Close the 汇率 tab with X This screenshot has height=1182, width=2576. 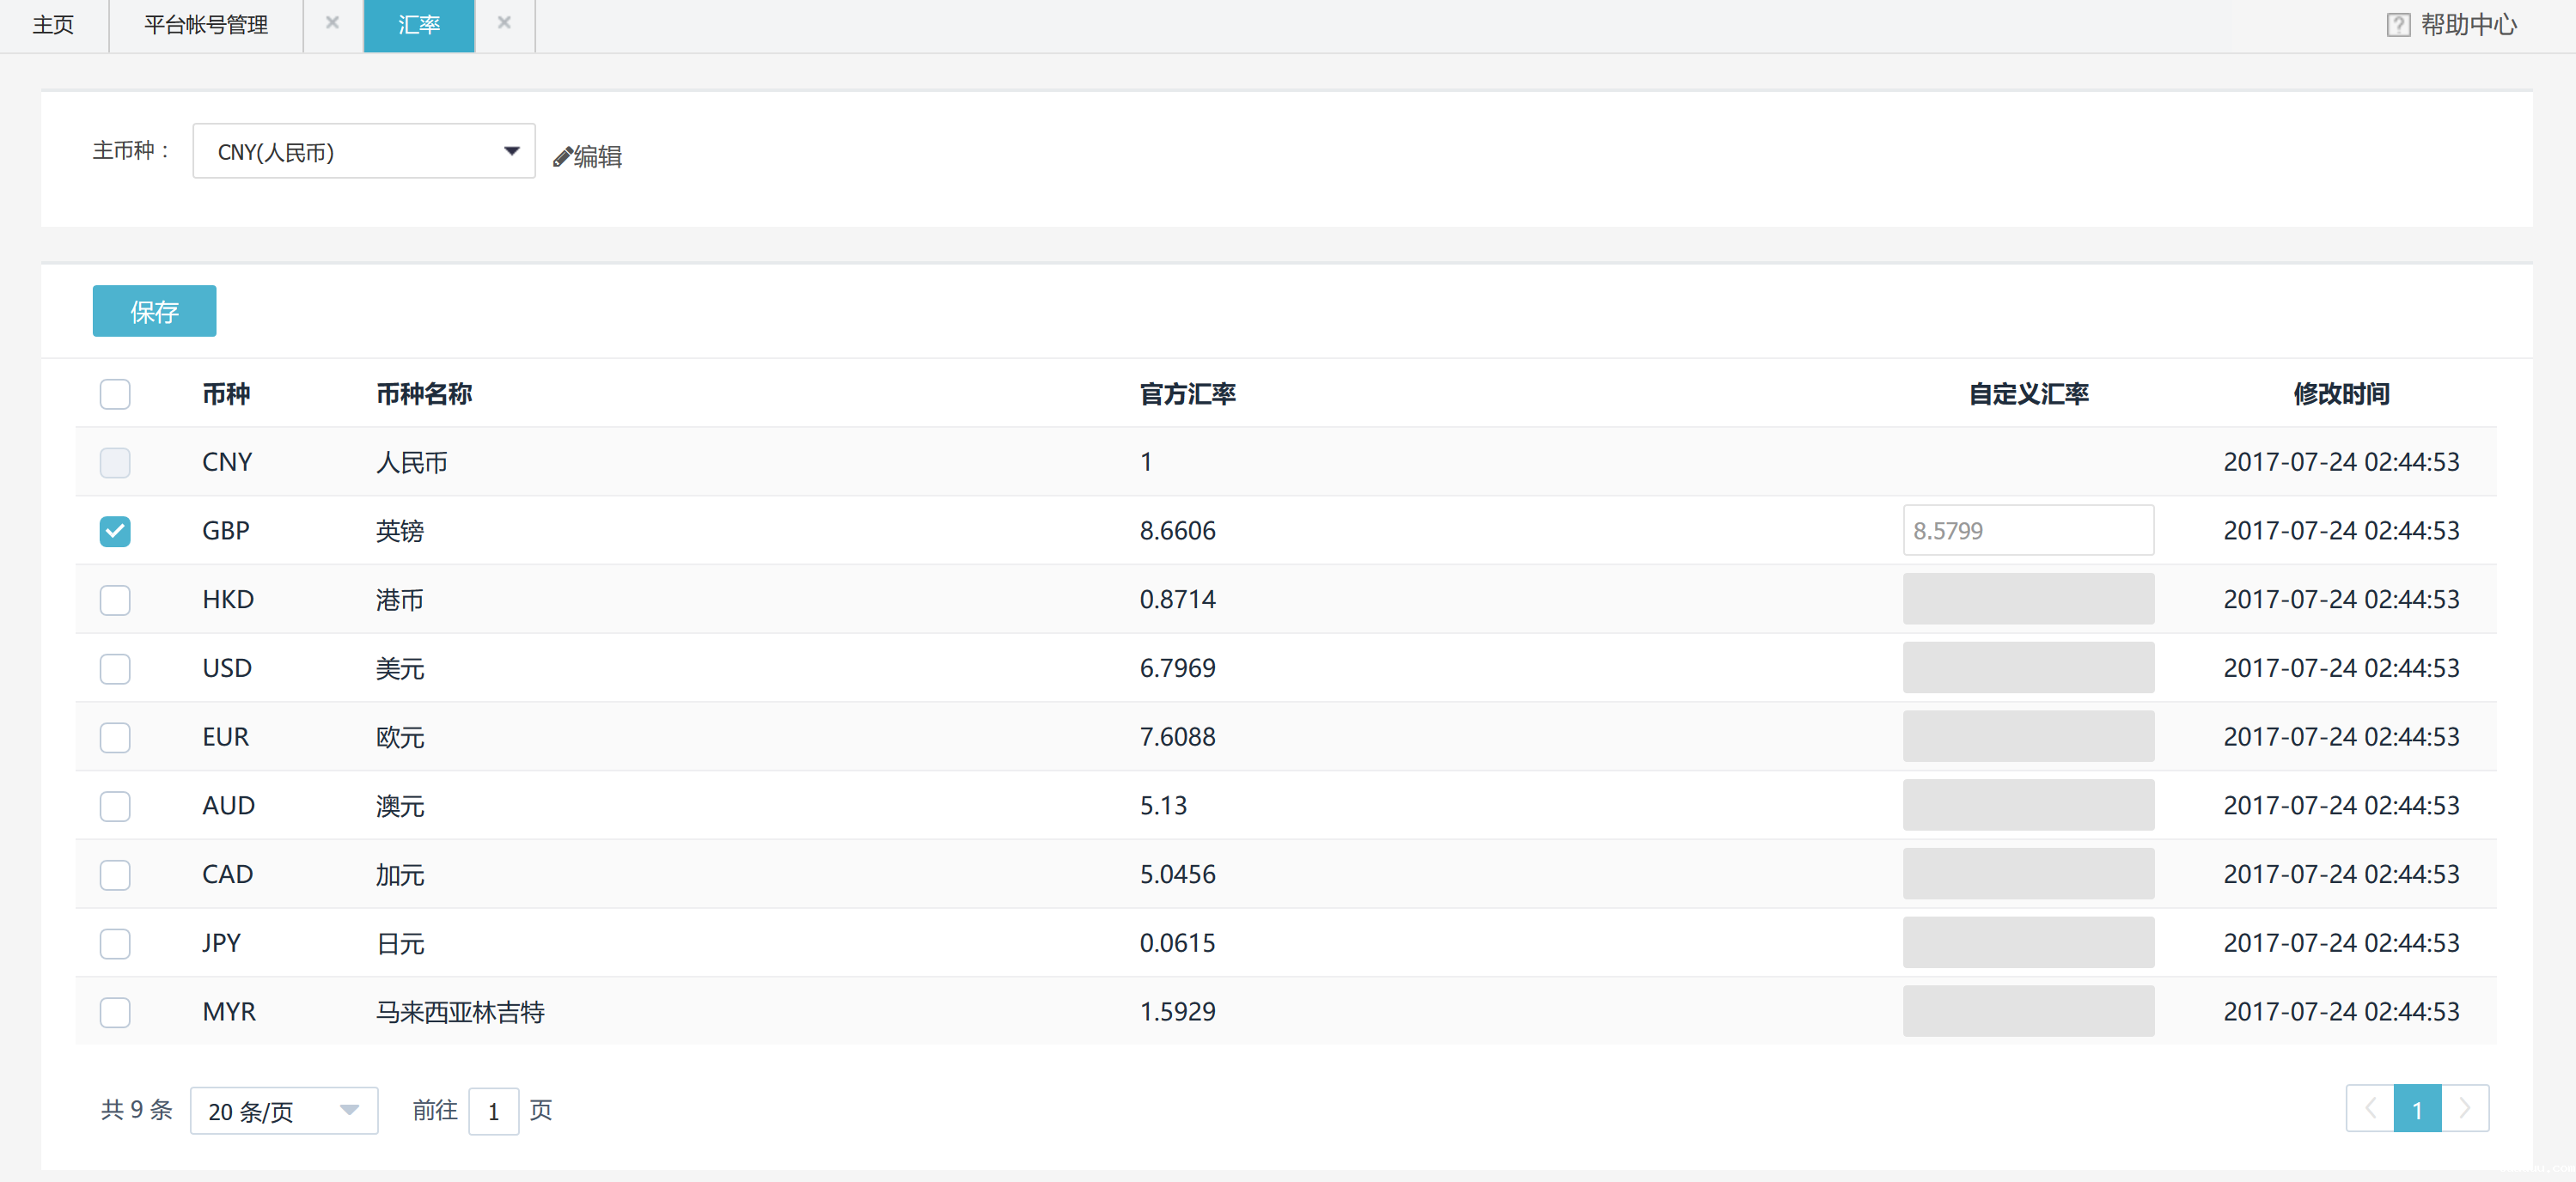click(504, 23)
